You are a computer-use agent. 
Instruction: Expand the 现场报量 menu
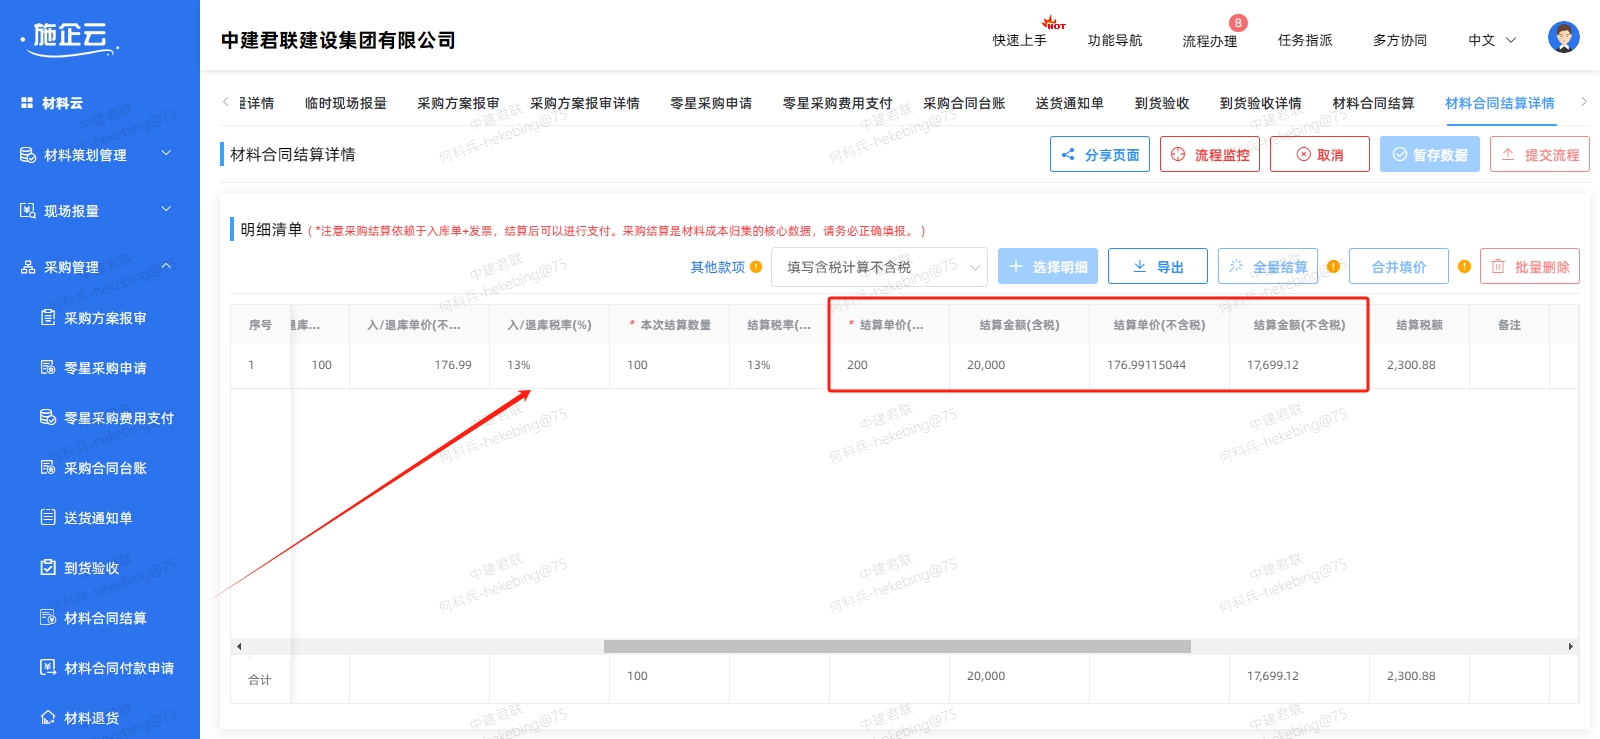[x=166, y=209]
